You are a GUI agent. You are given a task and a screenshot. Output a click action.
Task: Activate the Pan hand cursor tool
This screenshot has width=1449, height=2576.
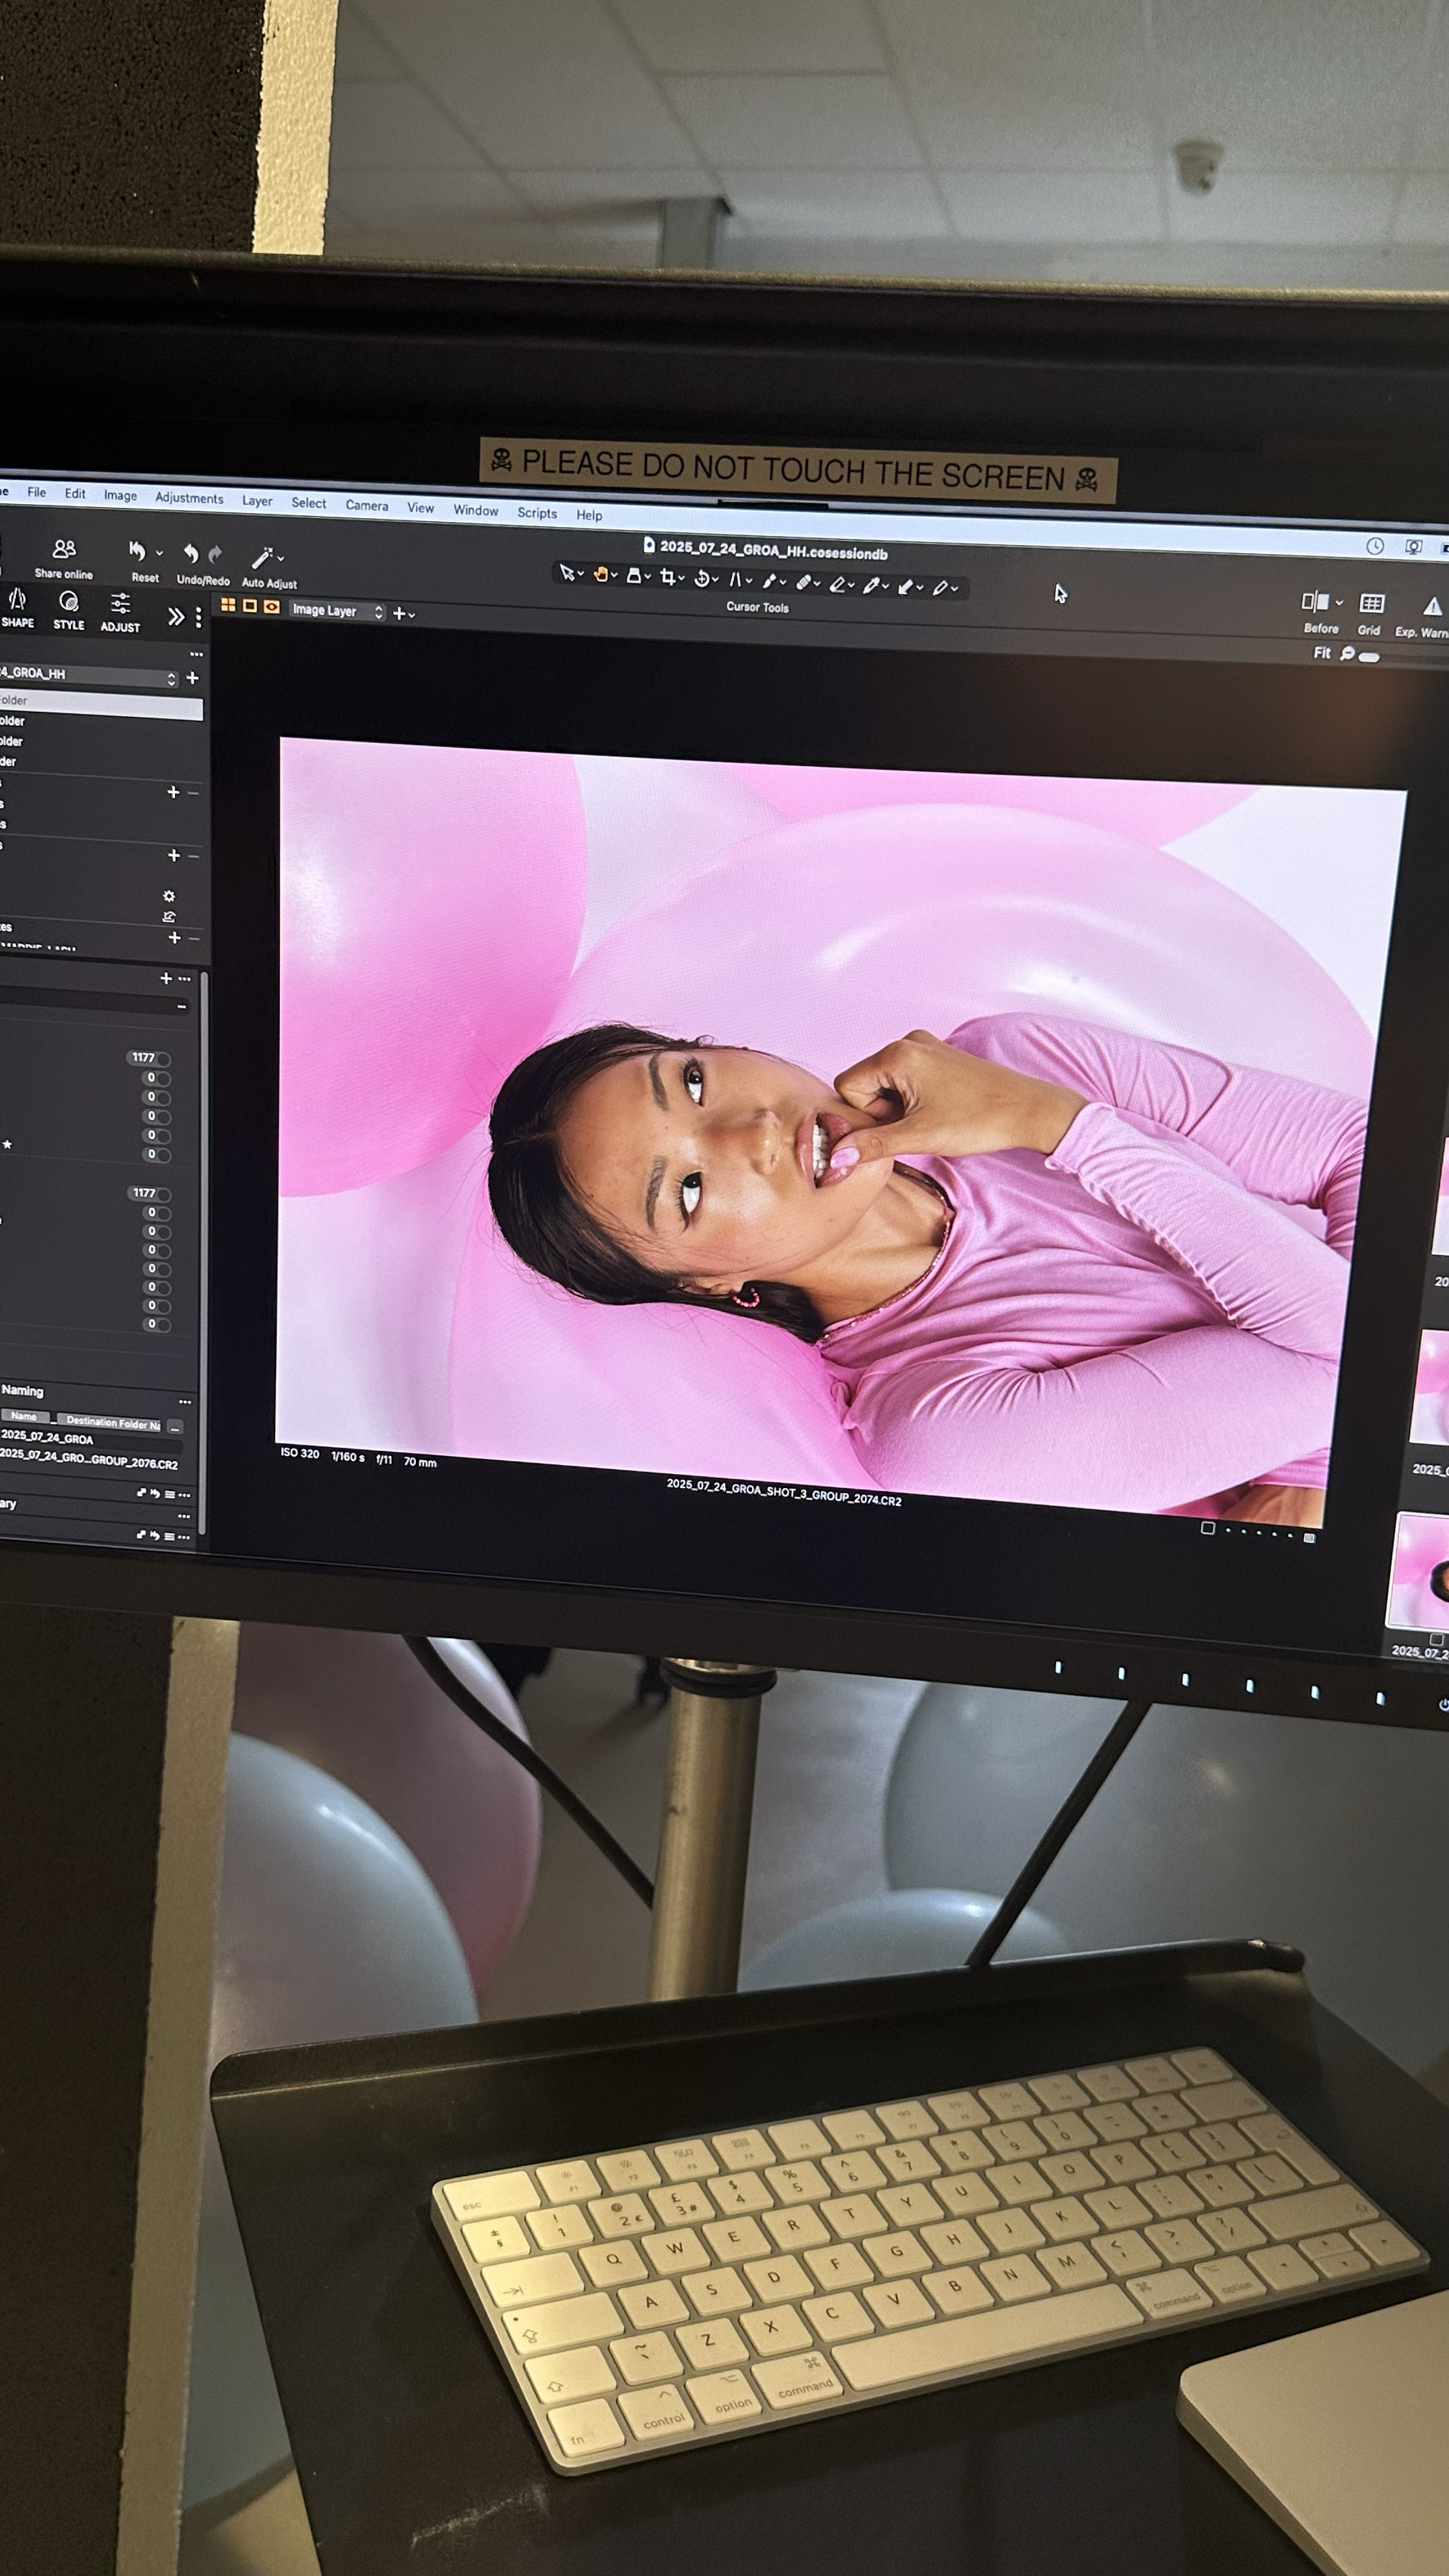602,574
